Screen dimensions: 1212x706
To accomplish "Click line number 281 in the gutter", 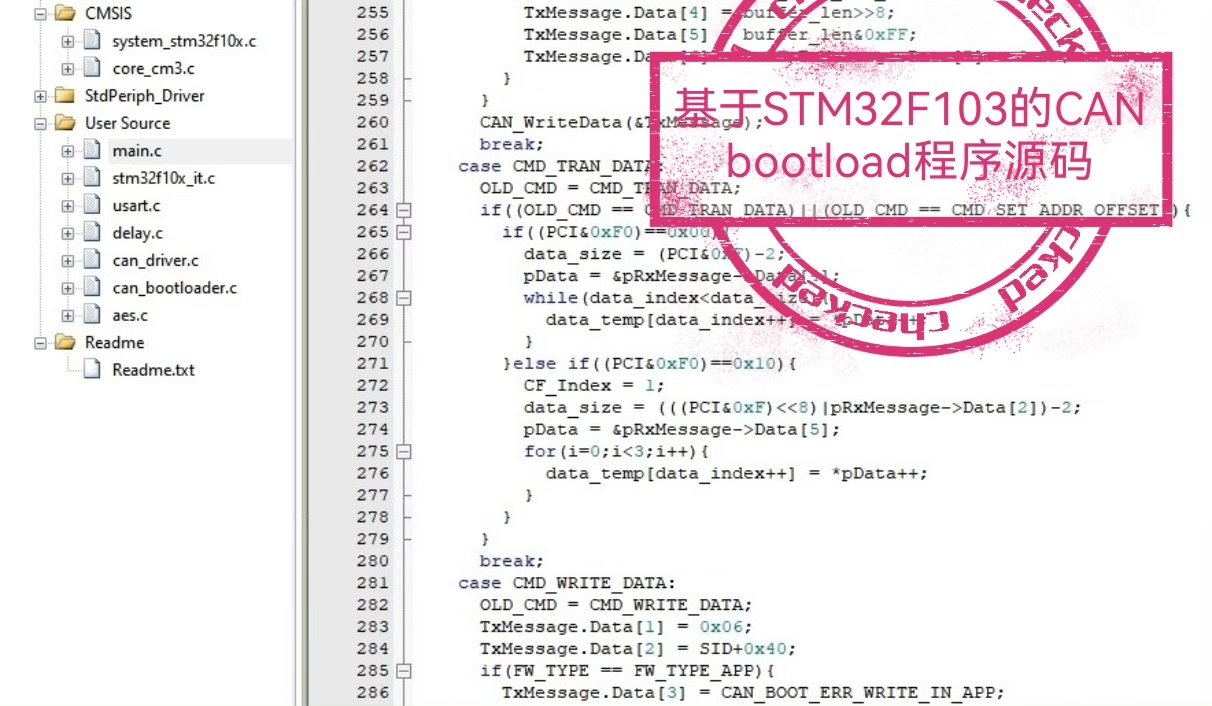I will [x=372, y=582].
